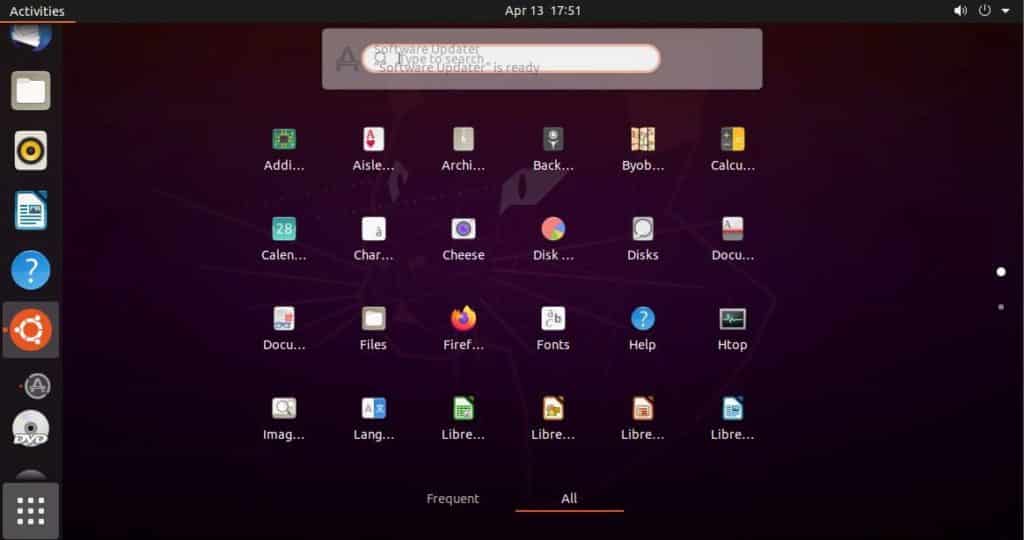Switch to the All tab
Screen dimensions: 1024x540
click(569, 498)
